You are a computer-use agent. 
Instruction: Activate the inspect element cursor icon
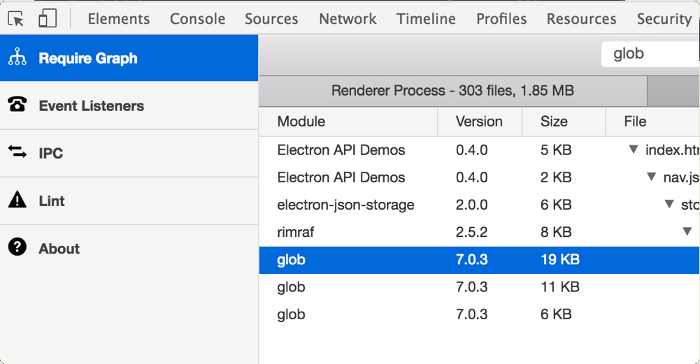pos(16,19)
